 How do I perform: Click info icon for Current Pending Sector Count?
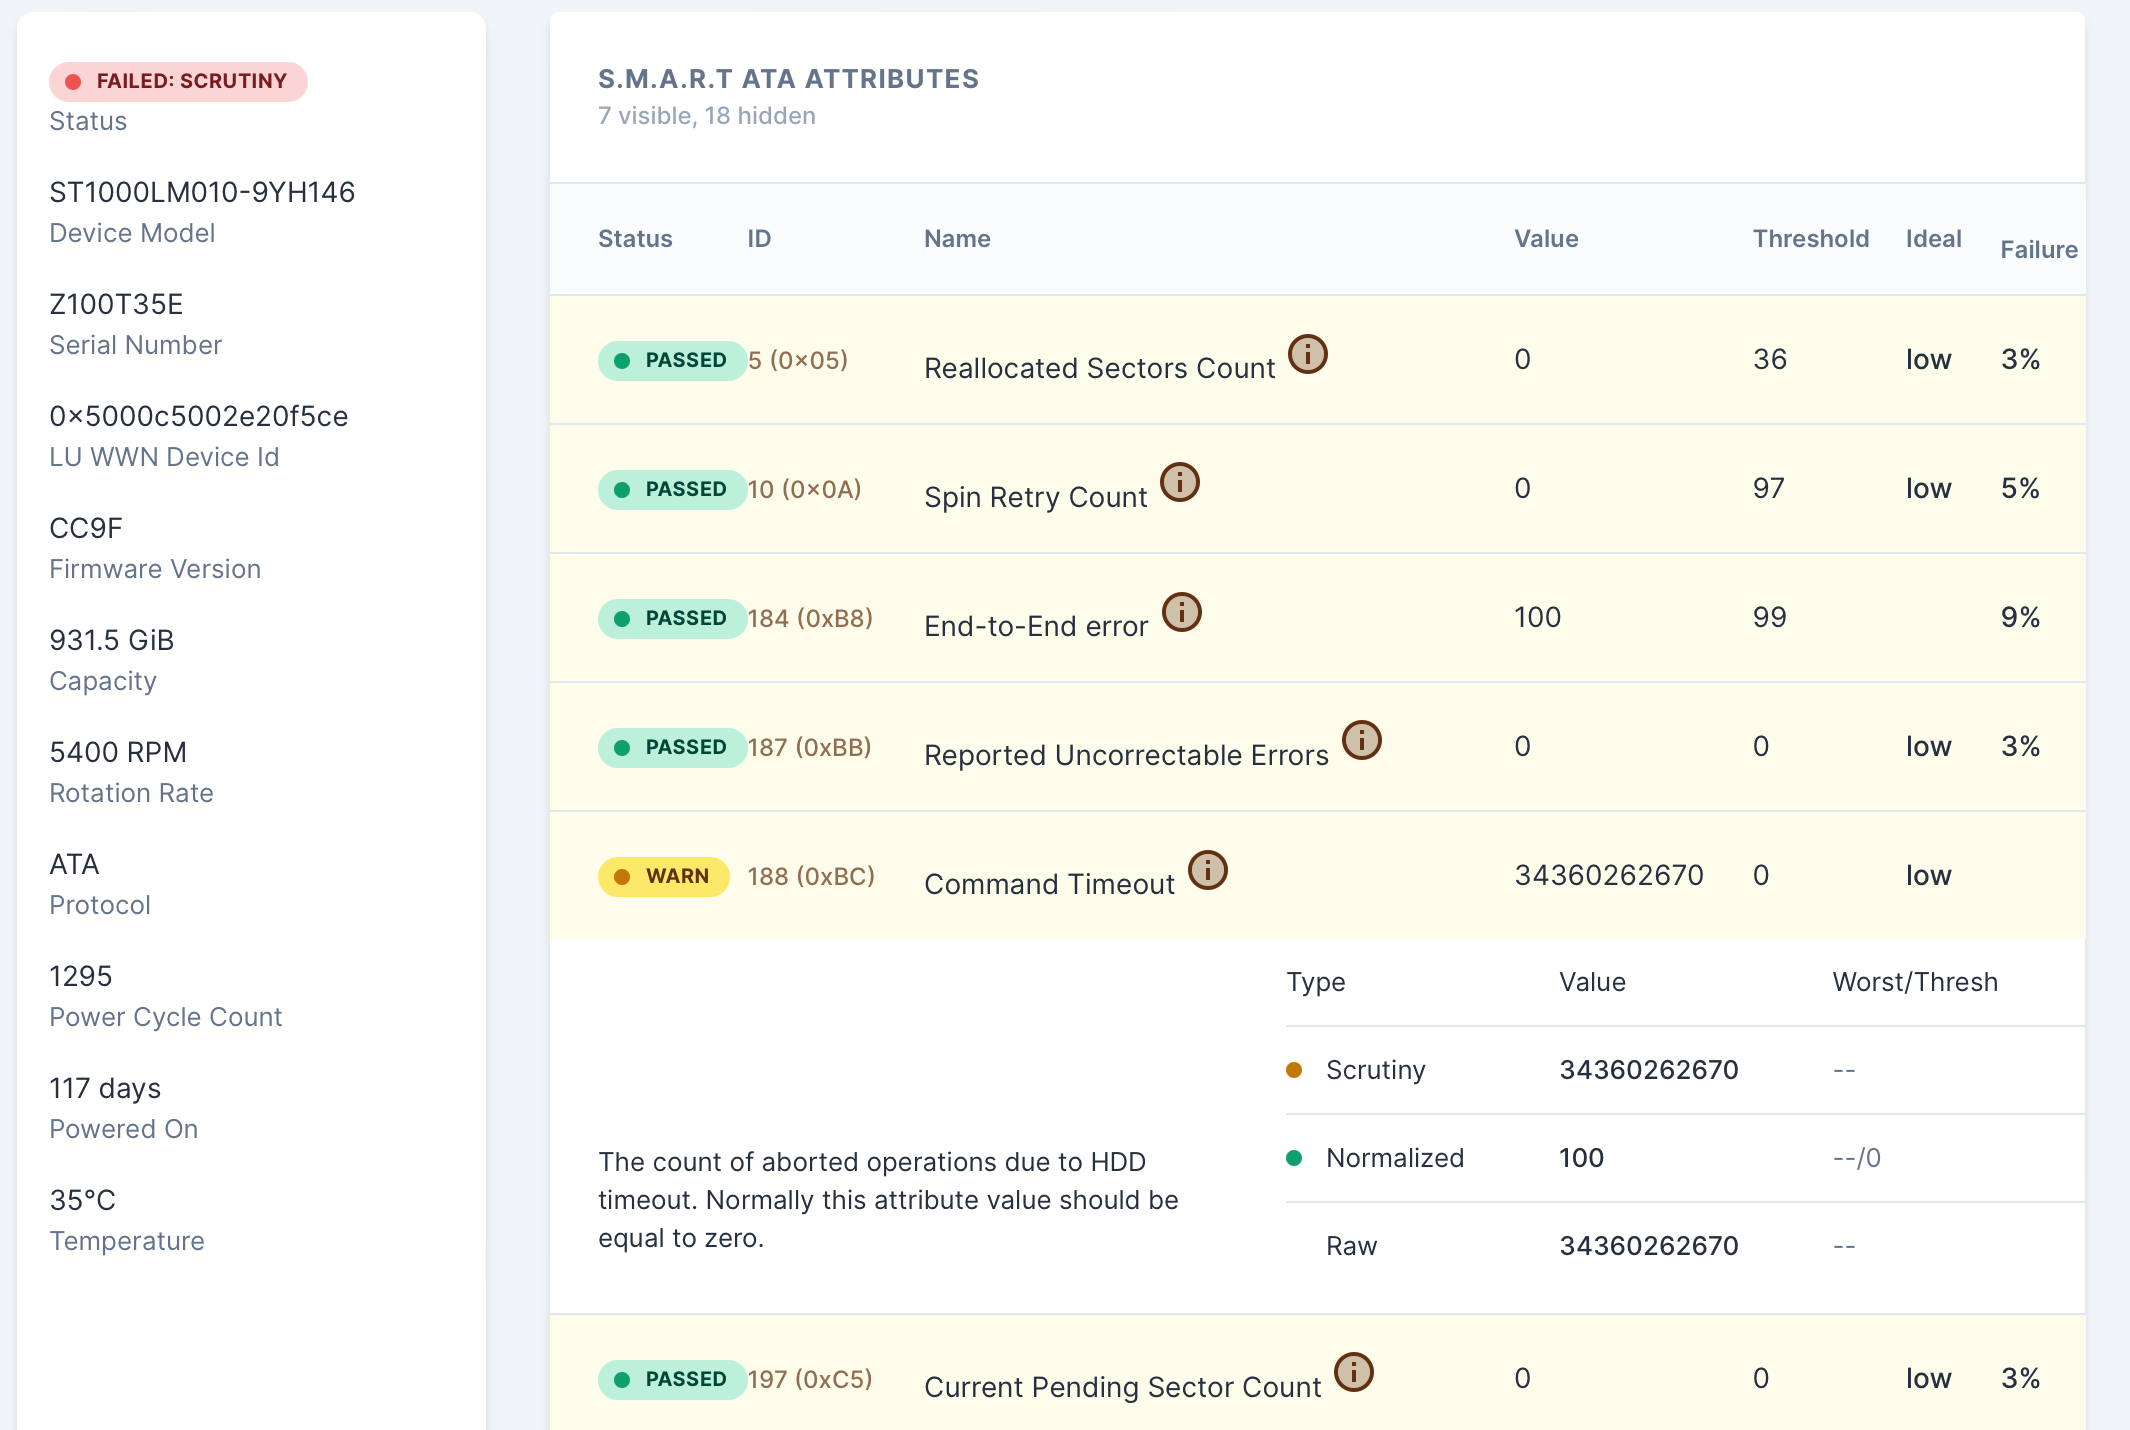(x=1354, y=1373)
